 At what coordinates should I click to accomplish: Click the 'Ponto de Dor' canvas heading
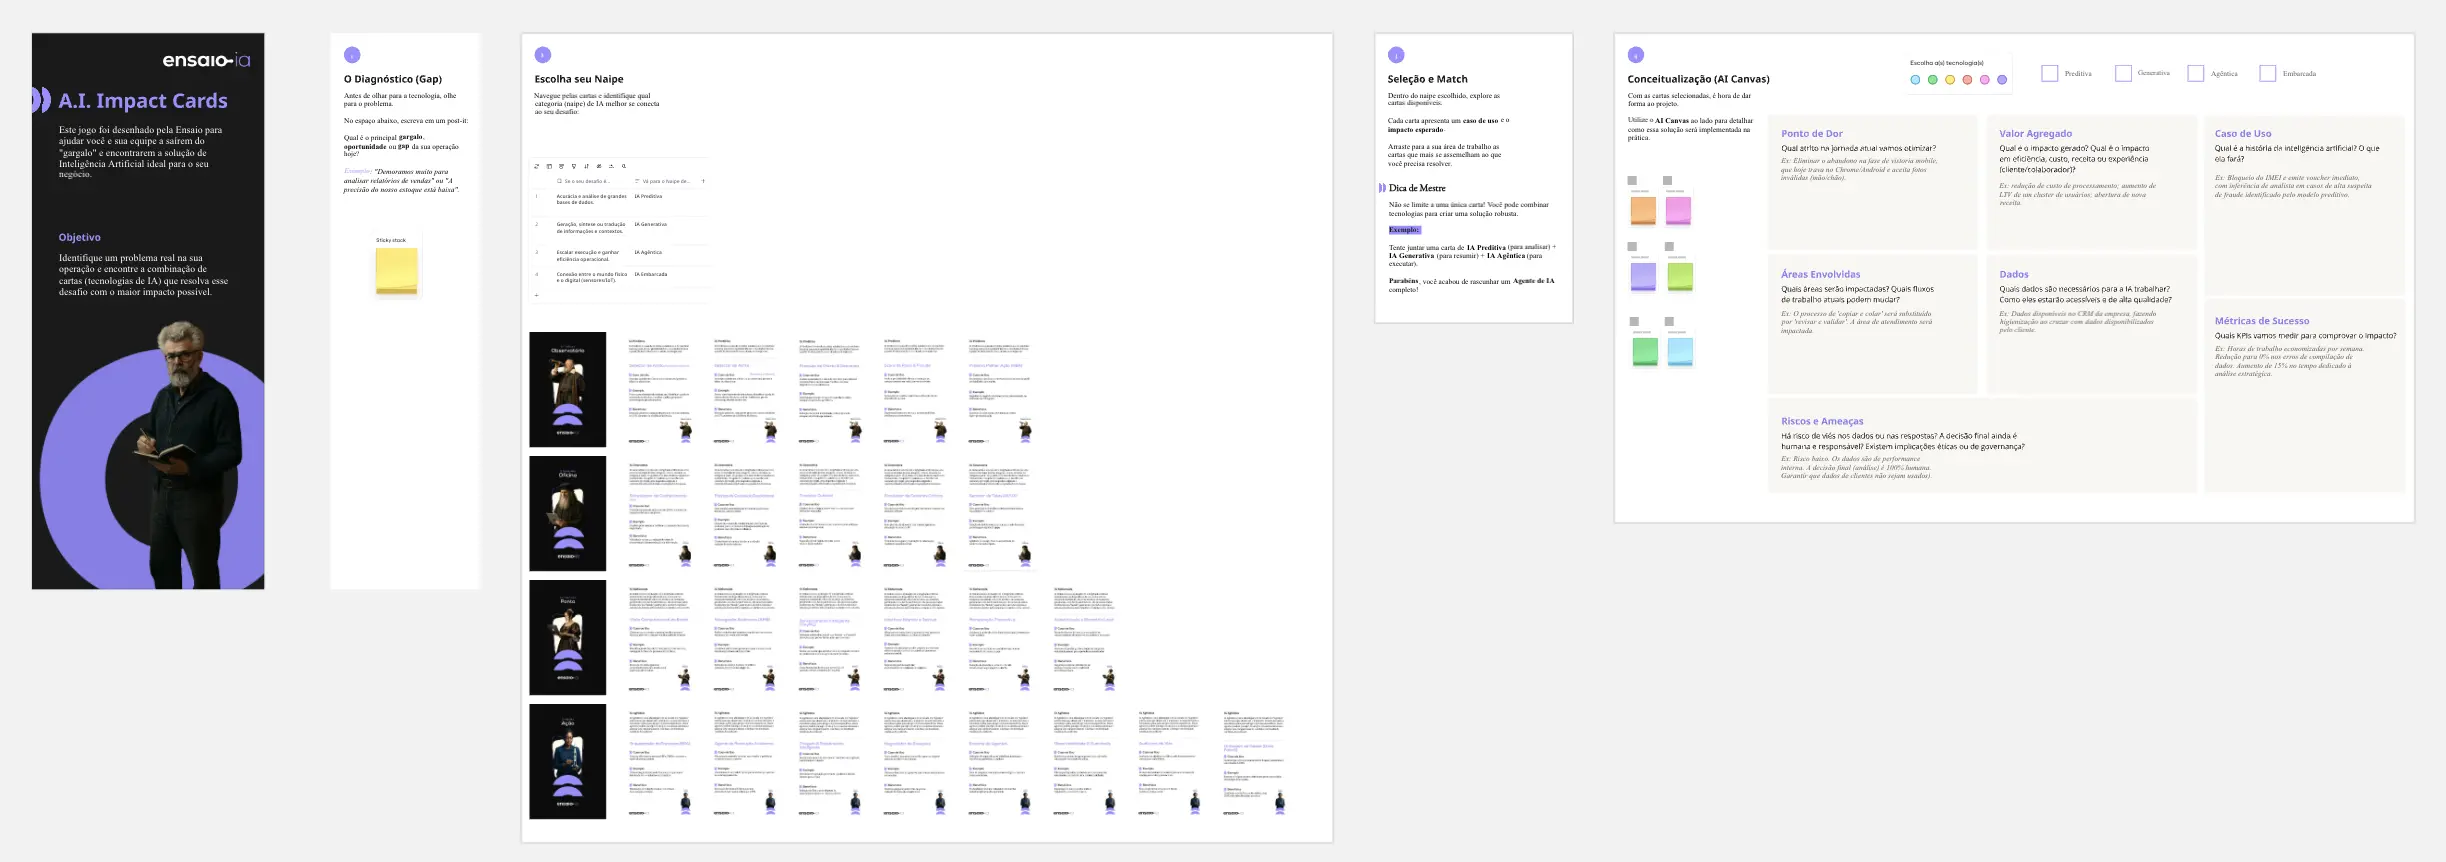pyautogui.click(x=1811, y=133)
